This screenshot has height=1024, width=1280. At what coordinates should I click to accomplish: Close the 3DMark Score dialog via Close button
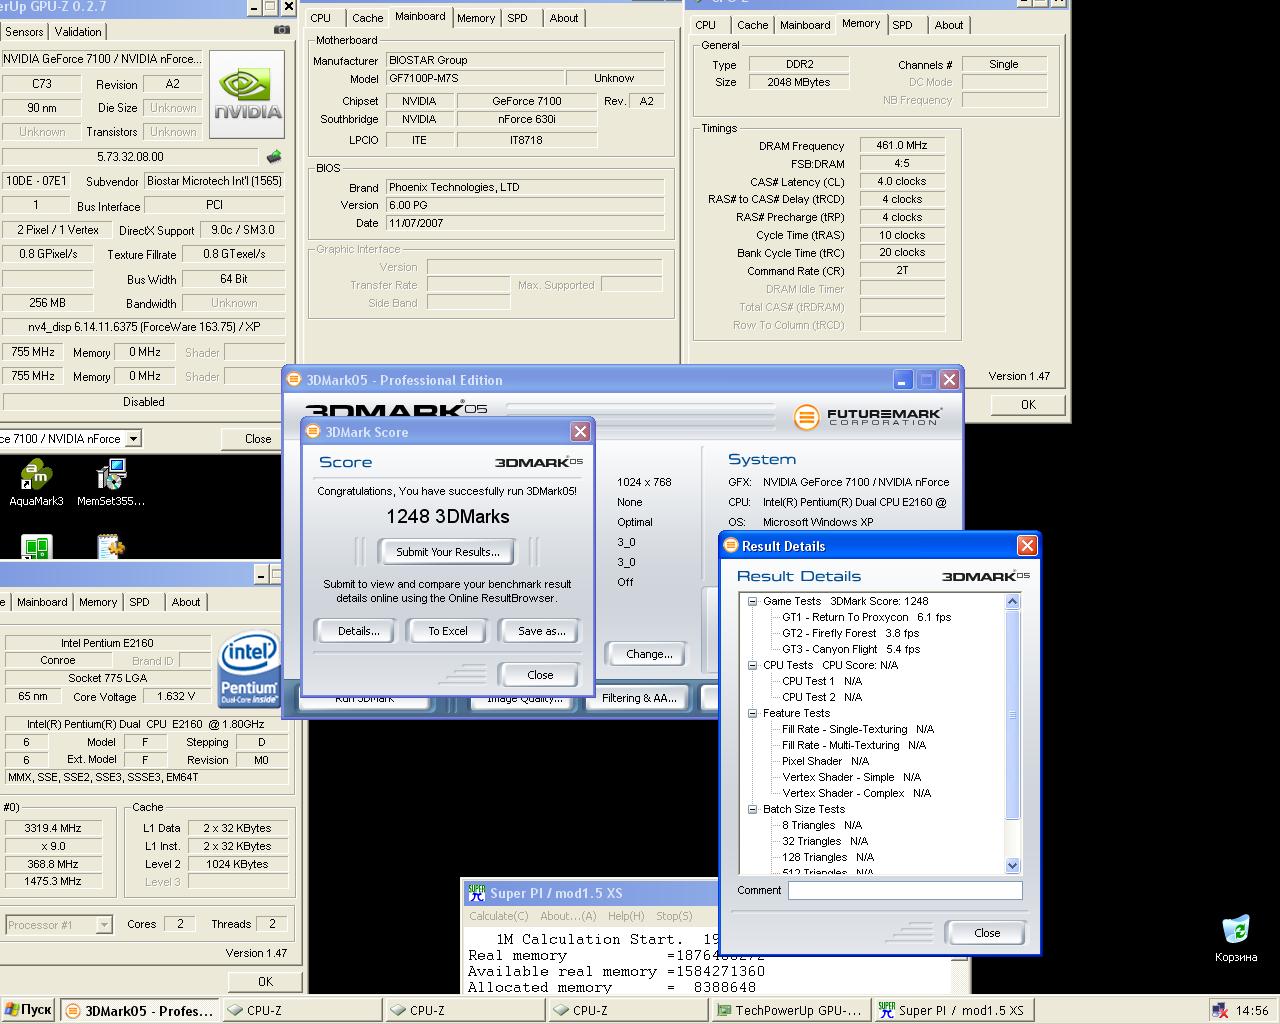tap(540, 675)
